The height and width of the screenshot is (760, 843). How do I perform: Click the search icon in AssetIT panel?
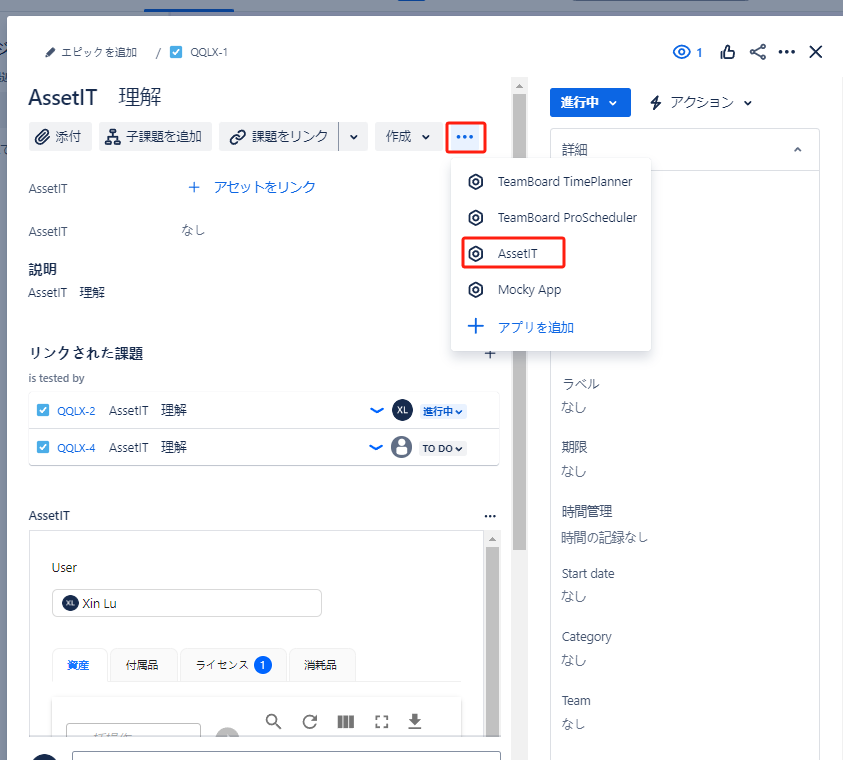click(x=273, y=721)
